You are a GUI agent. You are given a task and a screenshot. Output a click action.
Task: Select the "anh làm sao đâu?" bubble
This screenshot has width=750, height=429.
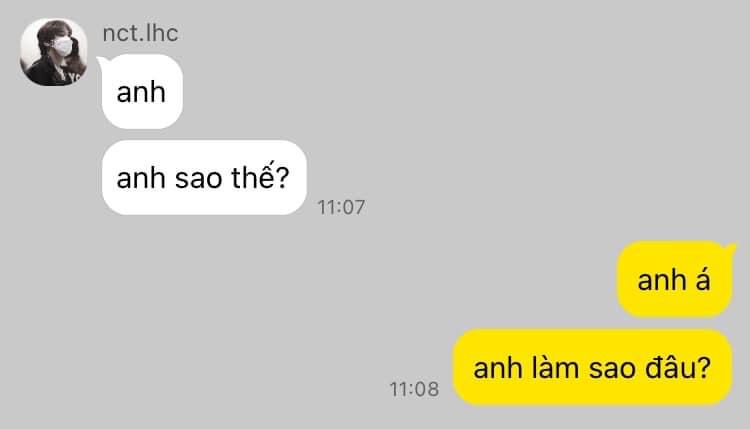tap(593, 367)
